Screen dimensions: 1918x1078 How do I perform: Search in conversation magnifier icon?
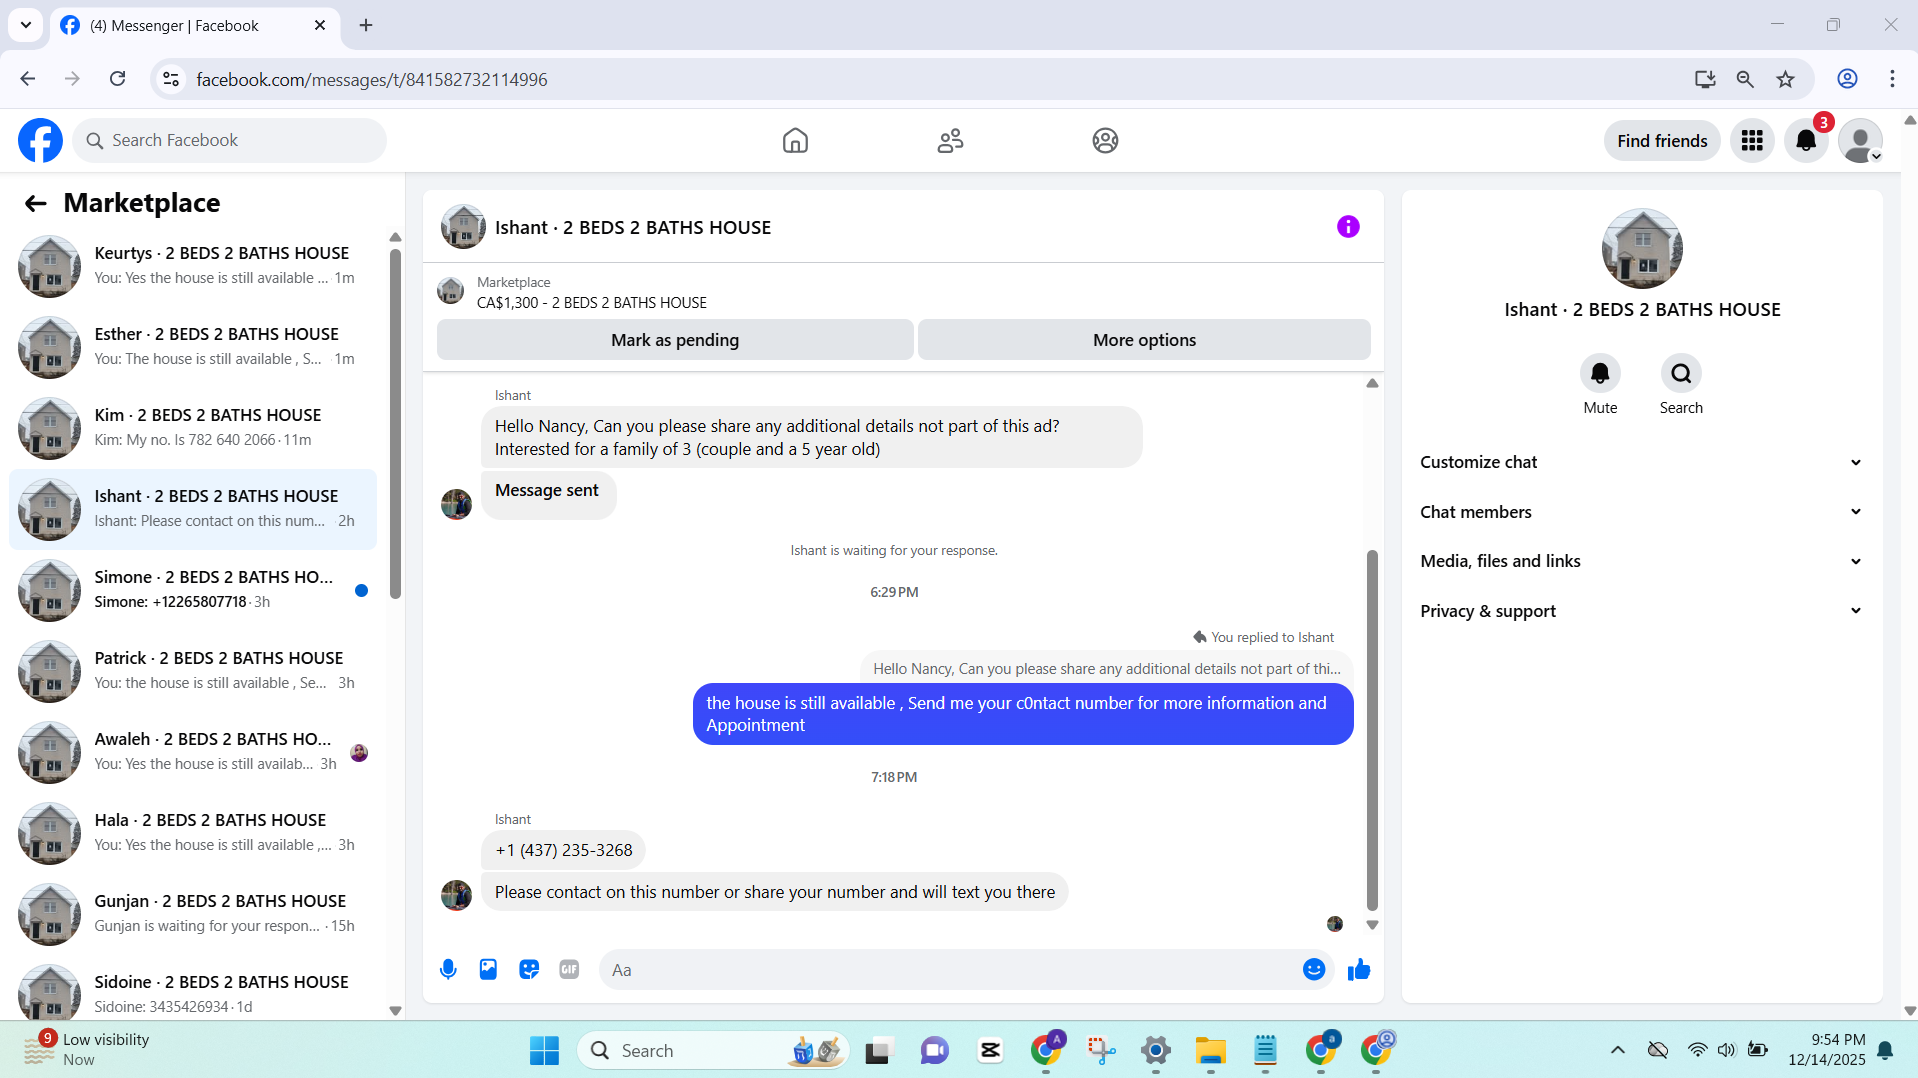1681,373
